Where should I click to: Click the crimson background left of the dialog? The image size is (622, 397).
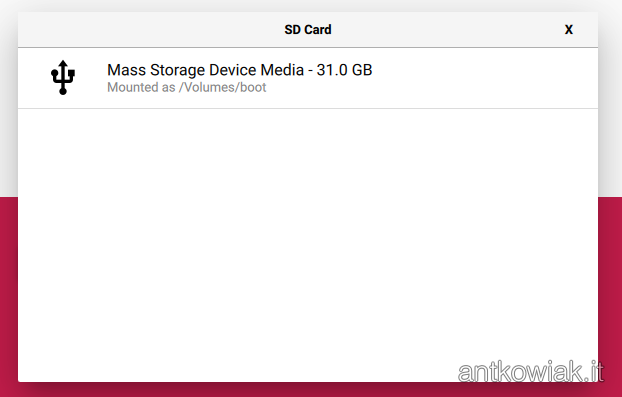pyautogui.click(x=9, y=293)
